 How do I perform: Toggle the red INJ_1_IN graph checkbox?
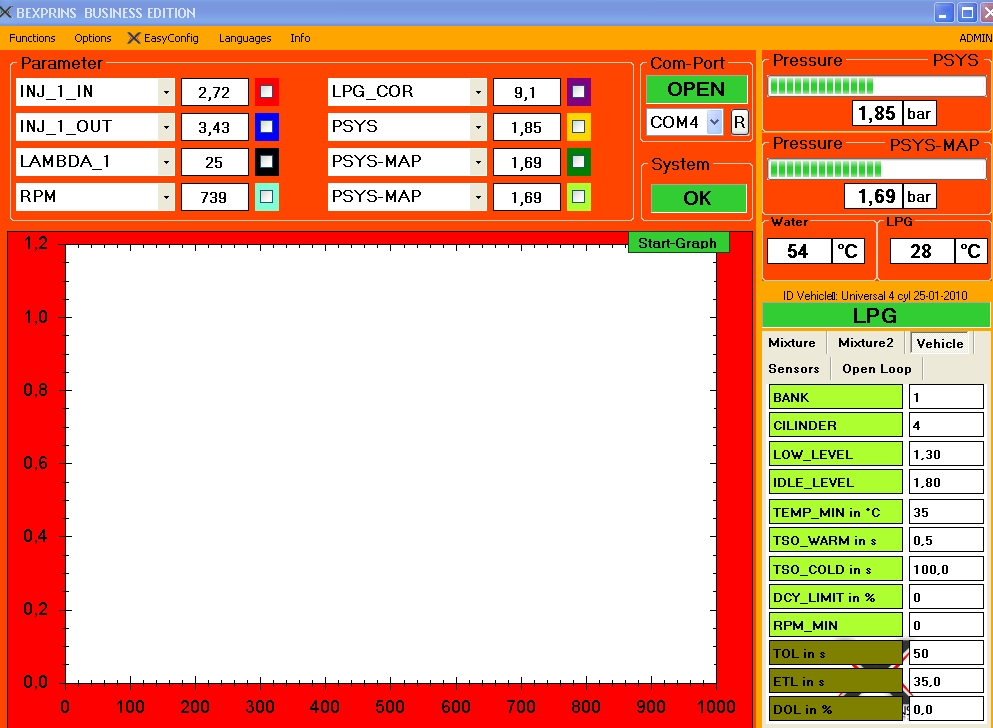266,92
